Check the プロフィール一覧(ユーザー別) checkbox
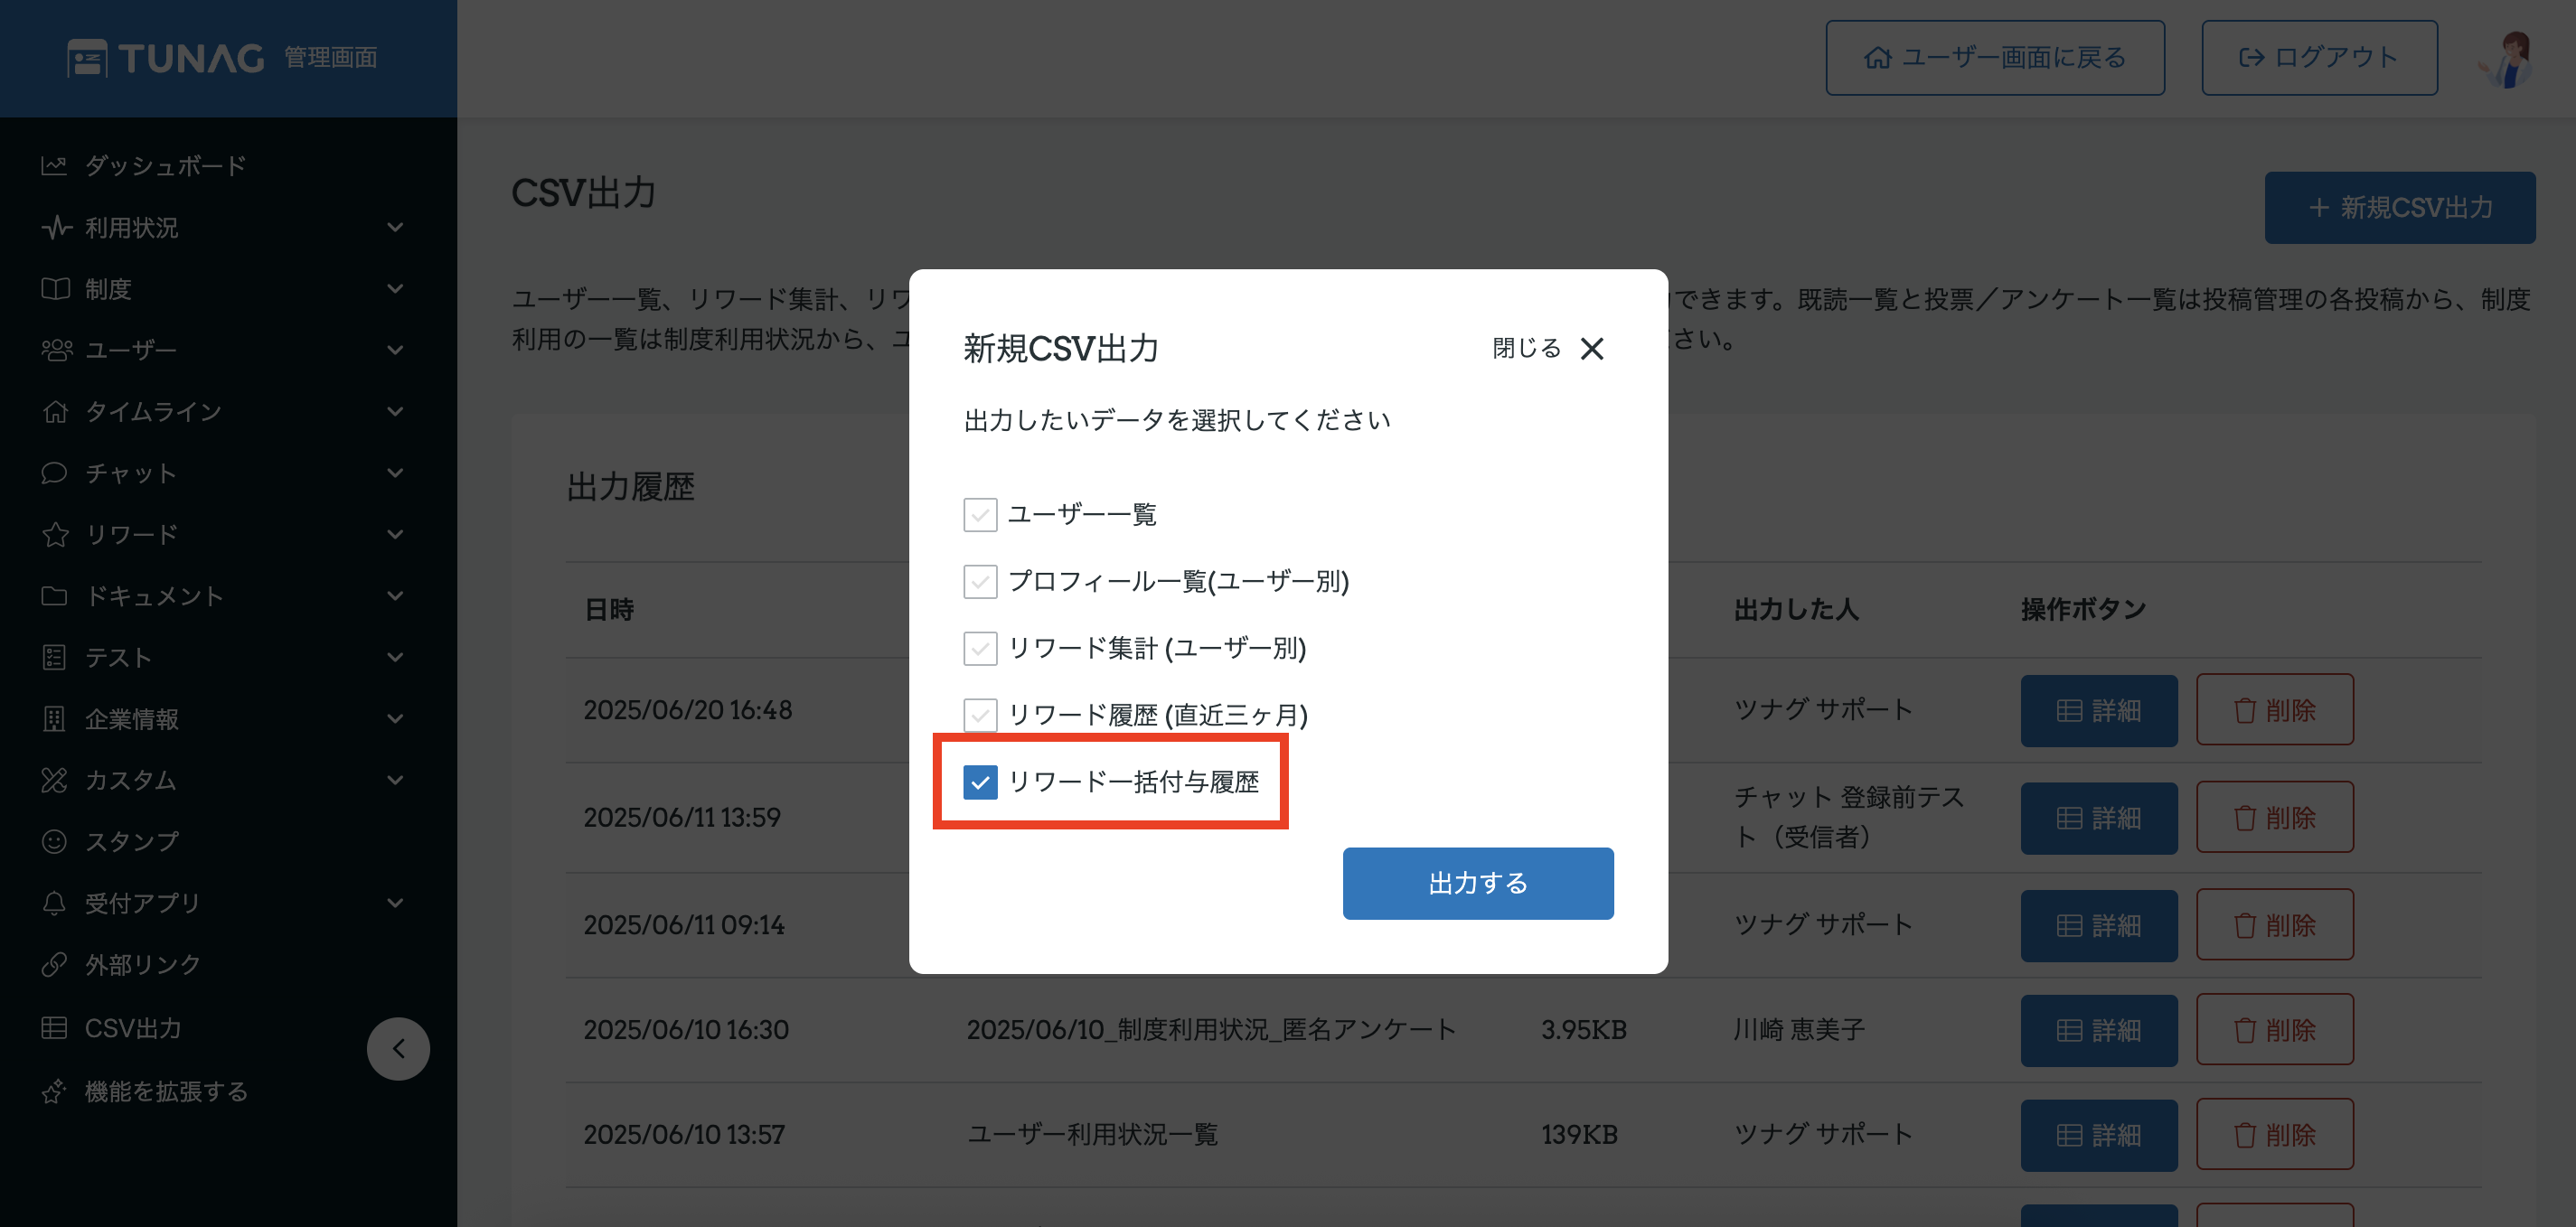Image resolution: width=2576 pixels, height=1227 pixels. click(980, 581)
